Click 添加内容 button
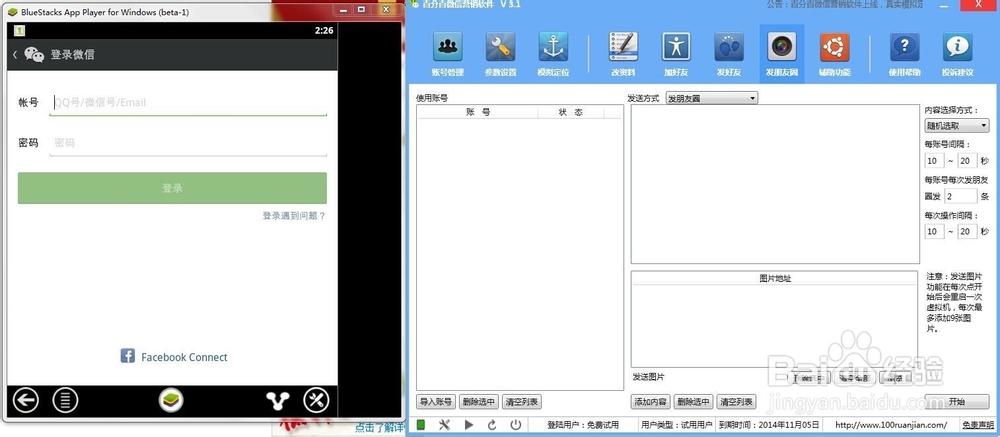This screenshot has width=1000, height=437. coord(651,402)
